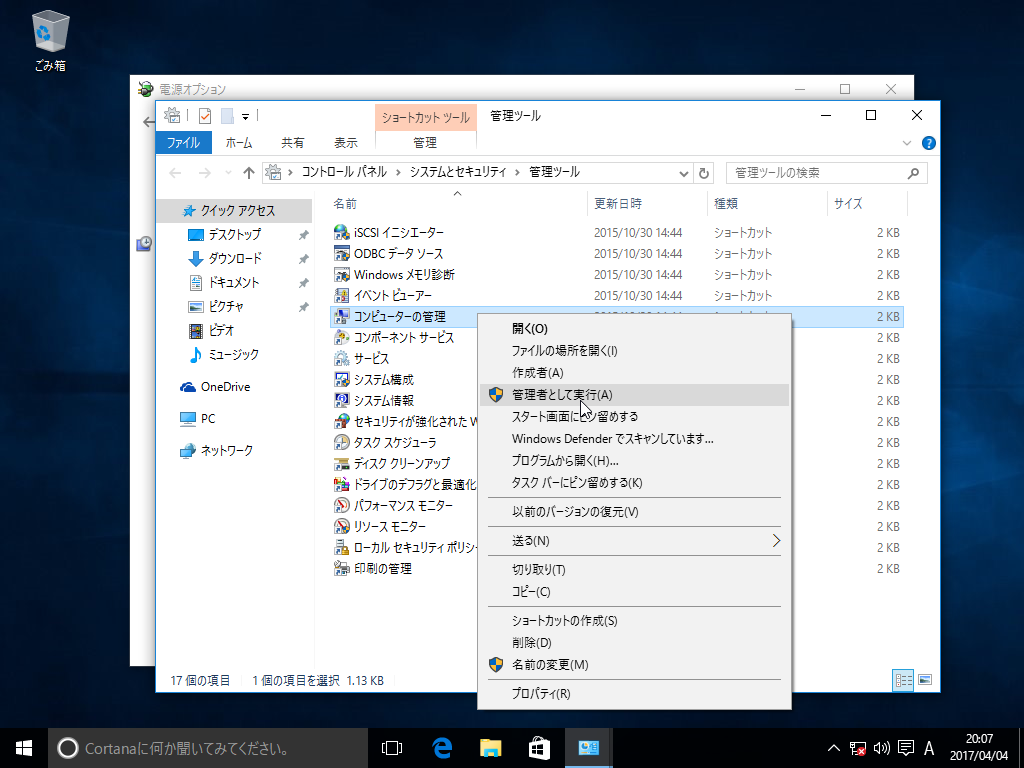Screen dimensions: 1024x768
Task: Select the システム構成 icon
Action: [x=341, y=379]
